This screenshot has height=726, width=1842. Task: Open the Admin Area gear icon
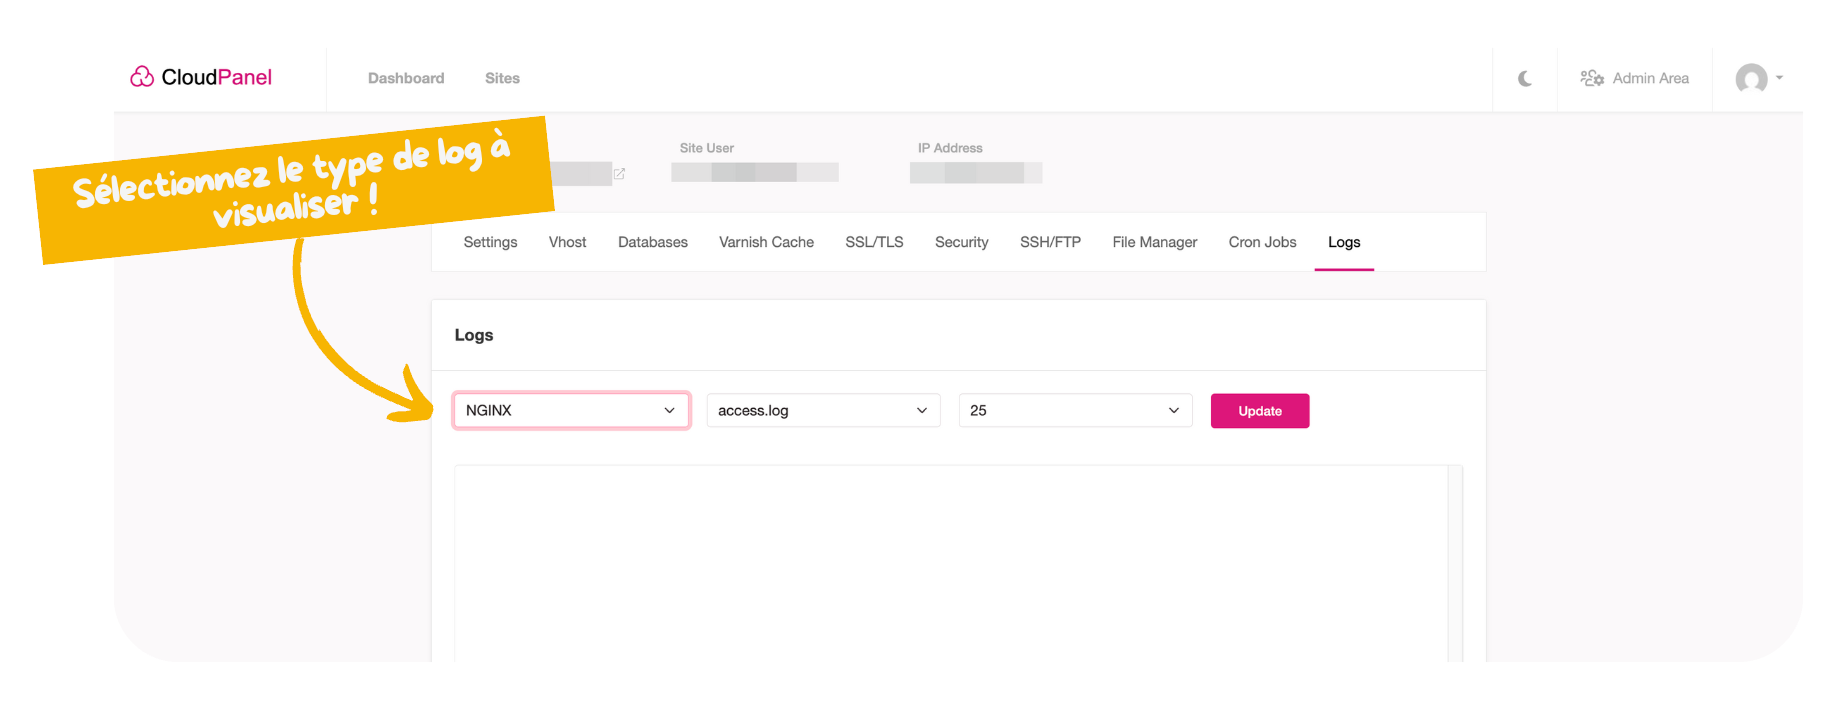[x=1592, y=77]
